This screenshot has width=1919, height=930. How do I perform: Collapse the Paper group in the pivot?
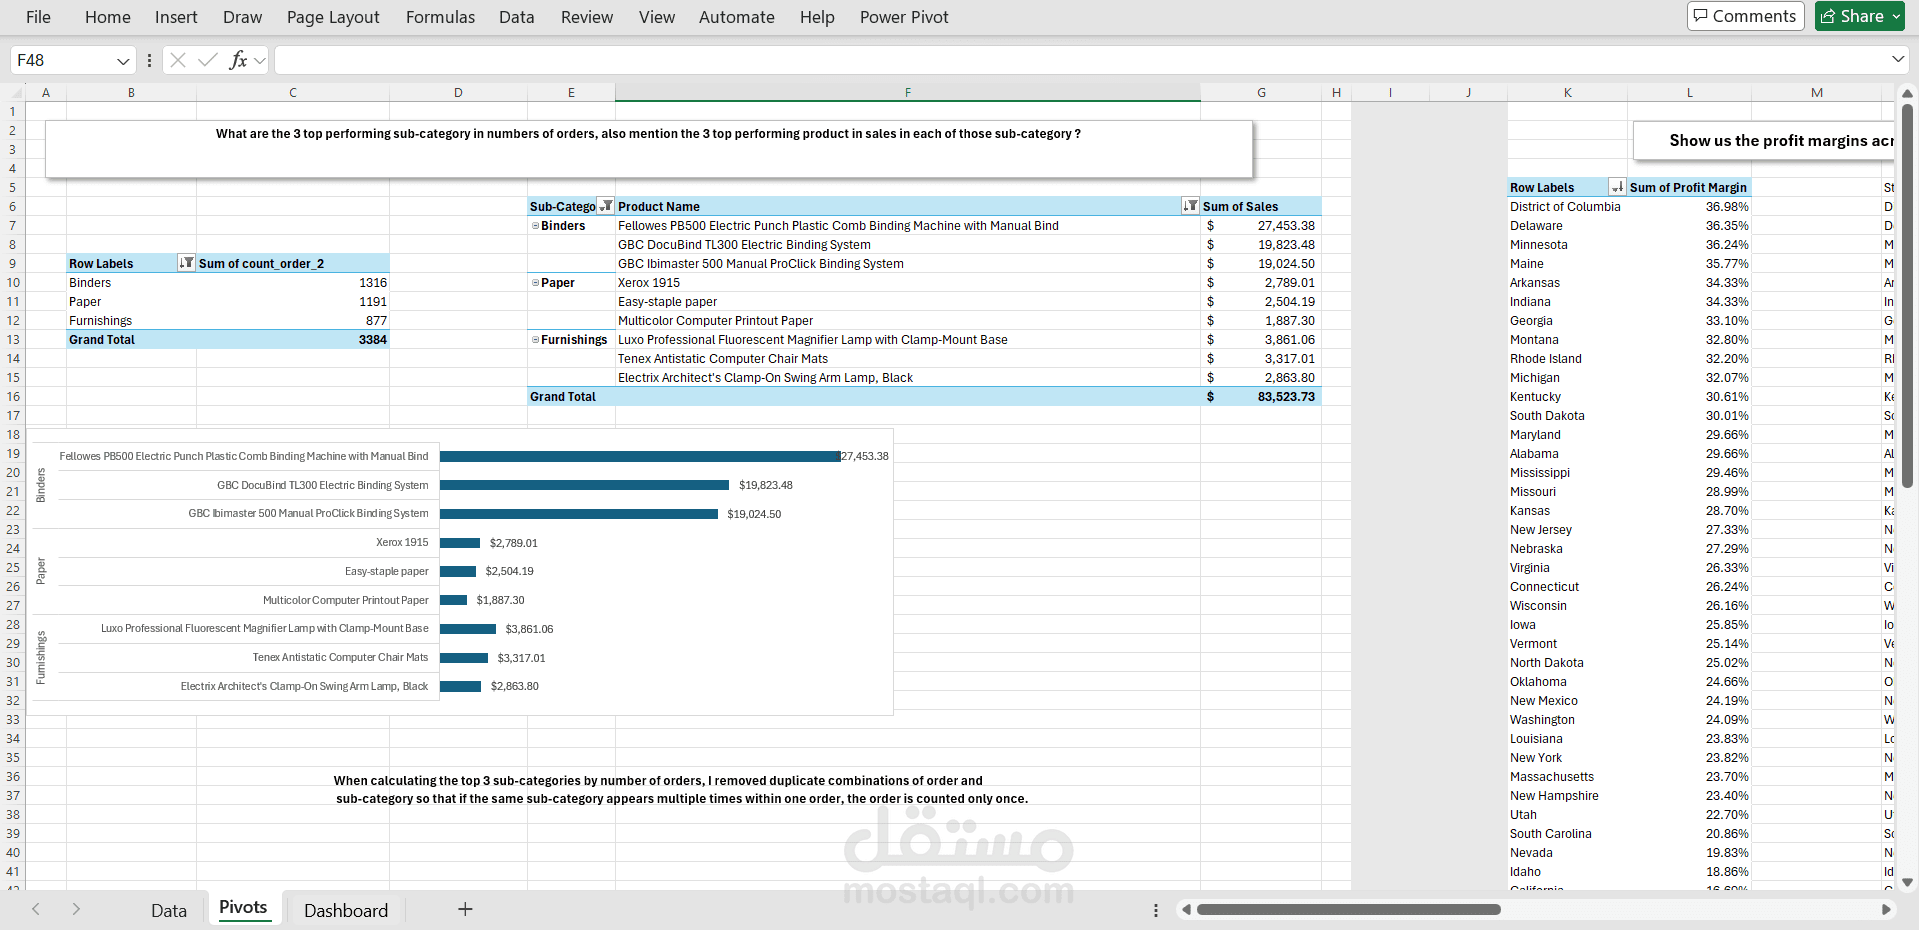[535, 283]
